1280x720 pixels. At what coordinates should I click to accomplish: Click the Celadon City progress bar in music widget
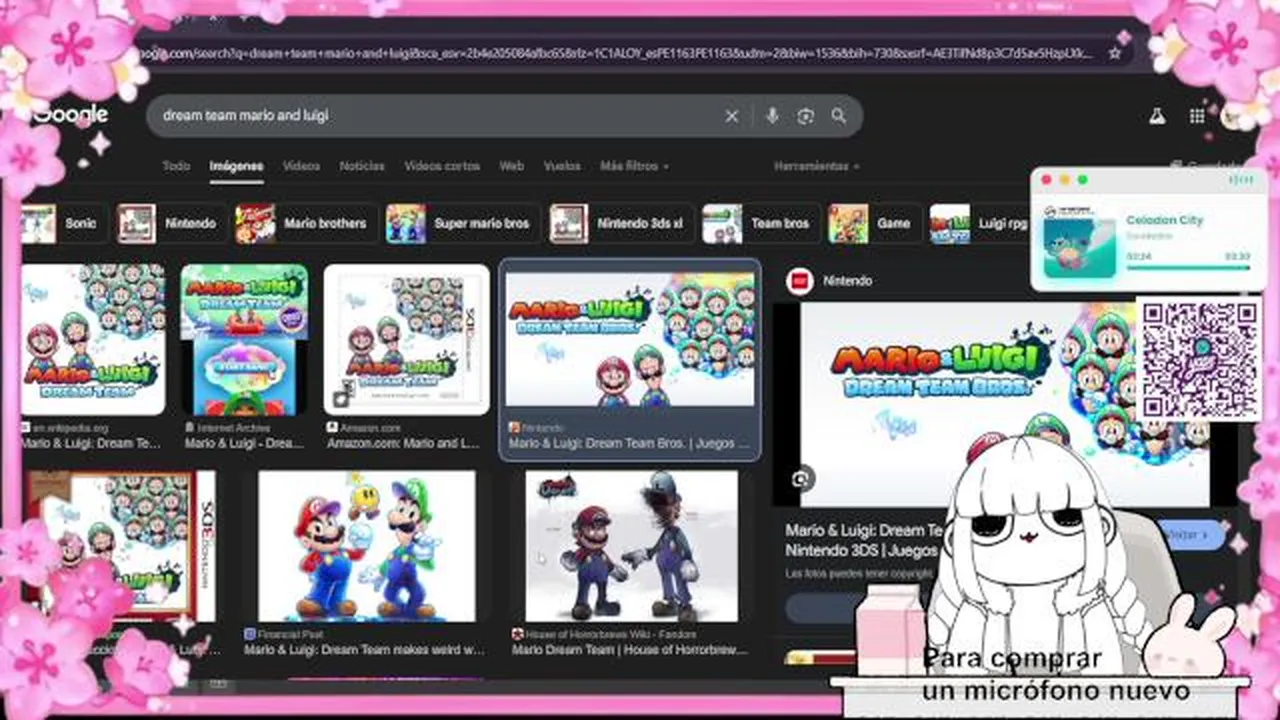click(1188, 267)
